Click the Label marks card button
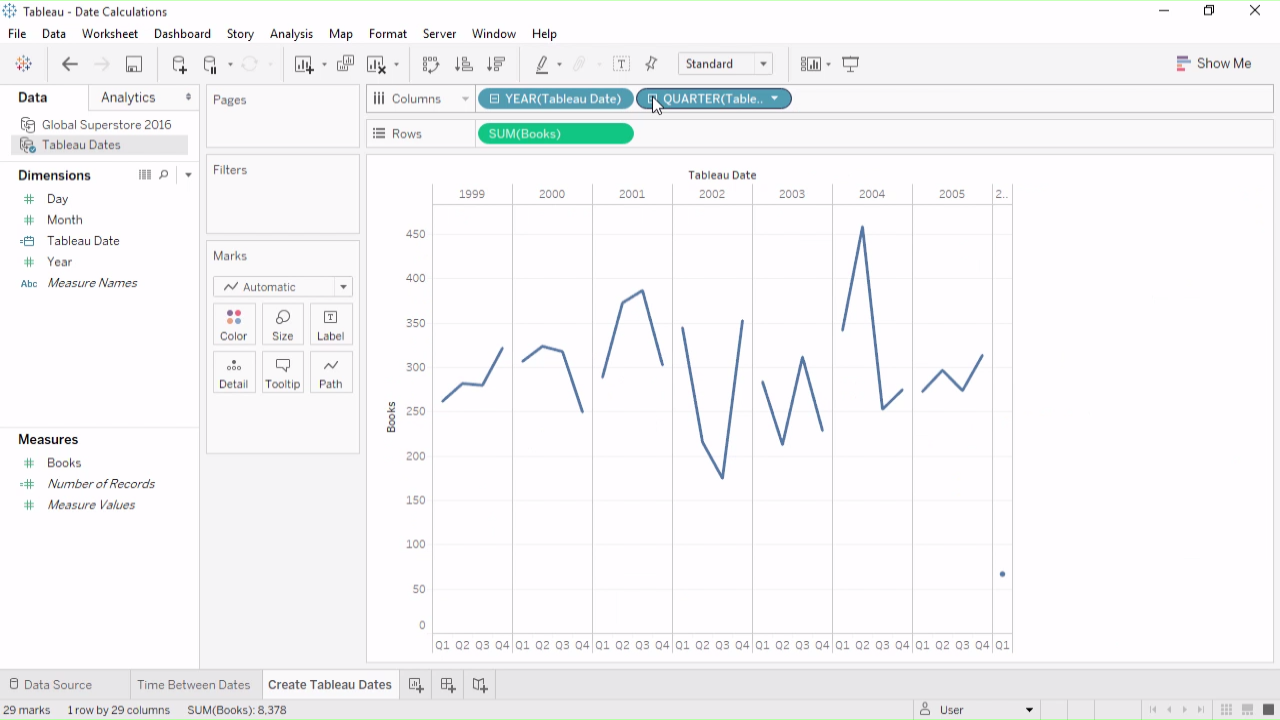This screenshot has width=1280, height=720. pos(330,324)
